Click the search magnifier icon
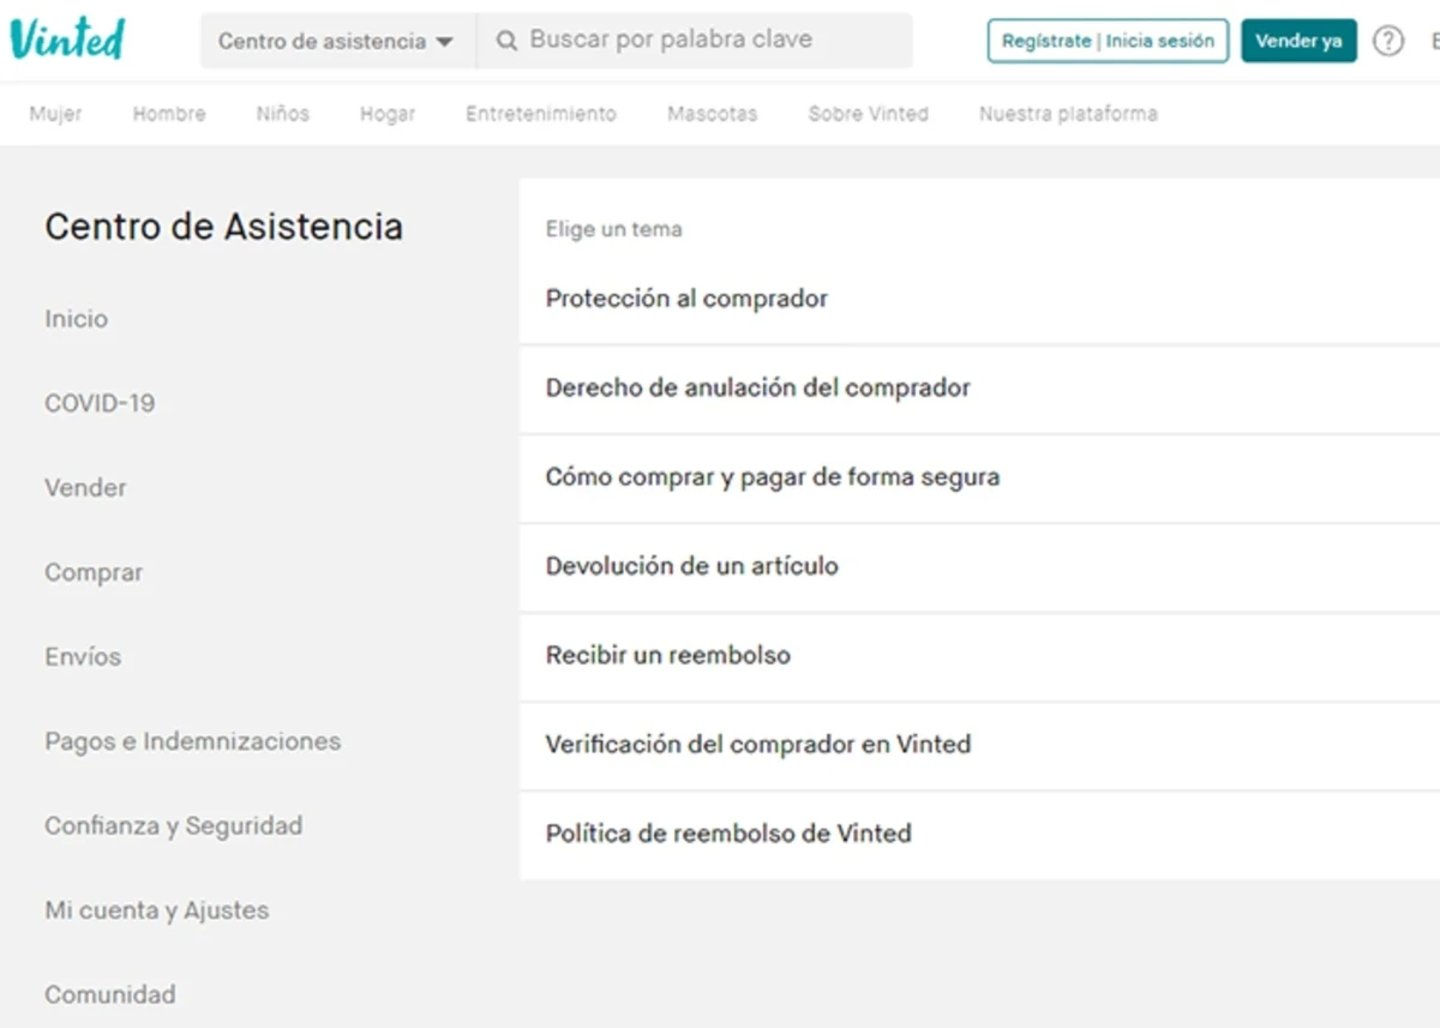Viewport: 1440px width, 1028px height. coord(507,41)
